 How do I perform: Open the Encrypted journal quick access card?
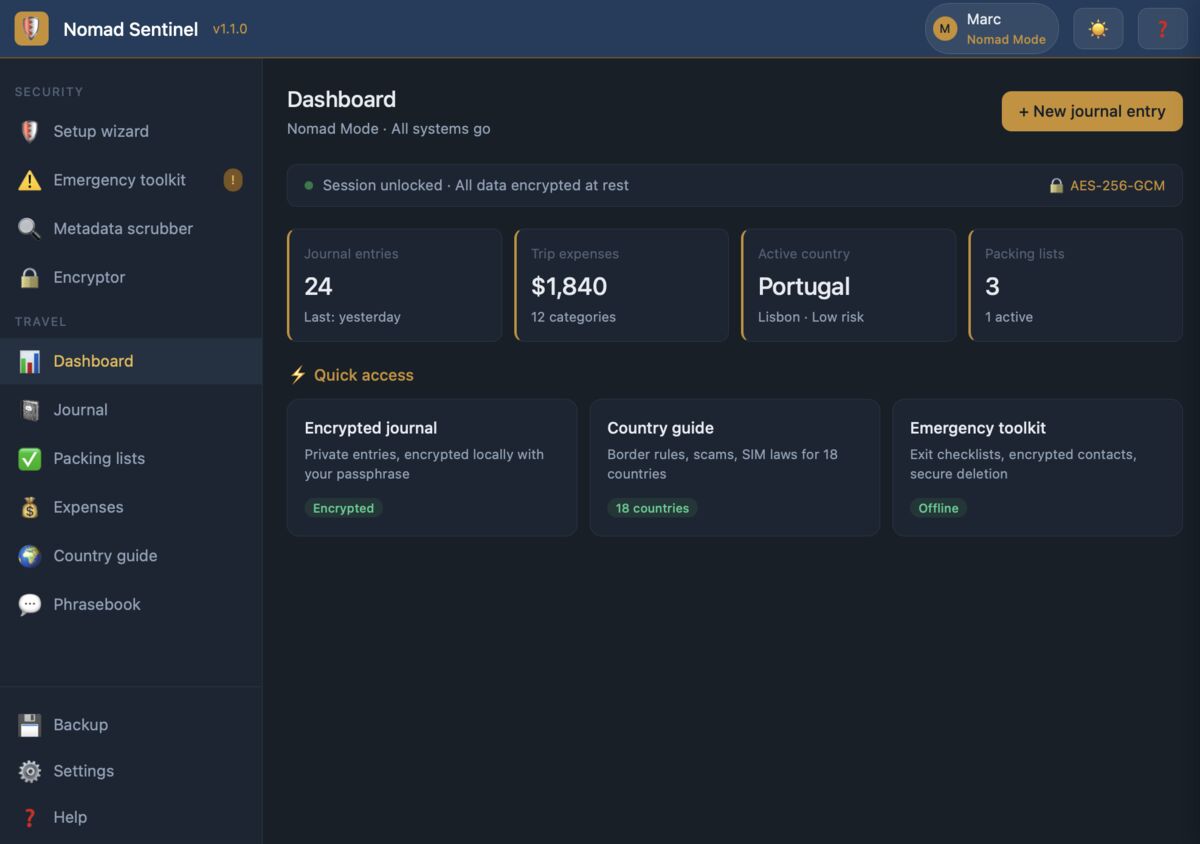coord(432,468)
